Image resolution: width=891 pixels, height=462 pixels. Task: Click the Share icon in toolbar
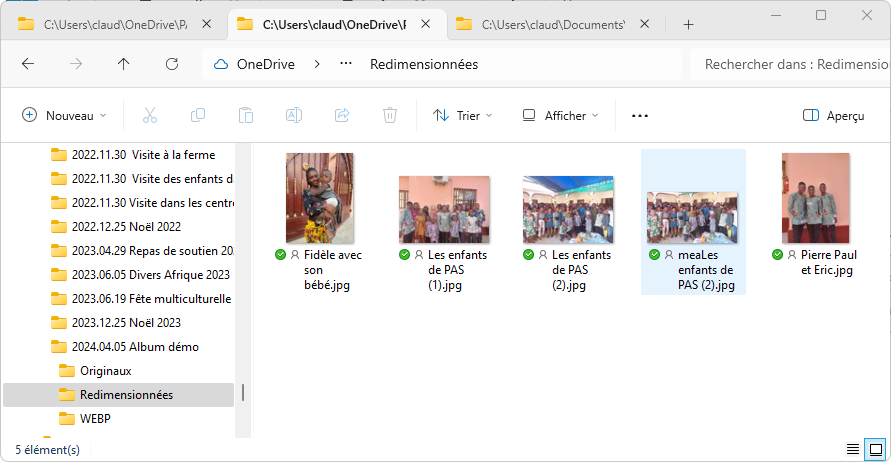(x=342, y=116)
